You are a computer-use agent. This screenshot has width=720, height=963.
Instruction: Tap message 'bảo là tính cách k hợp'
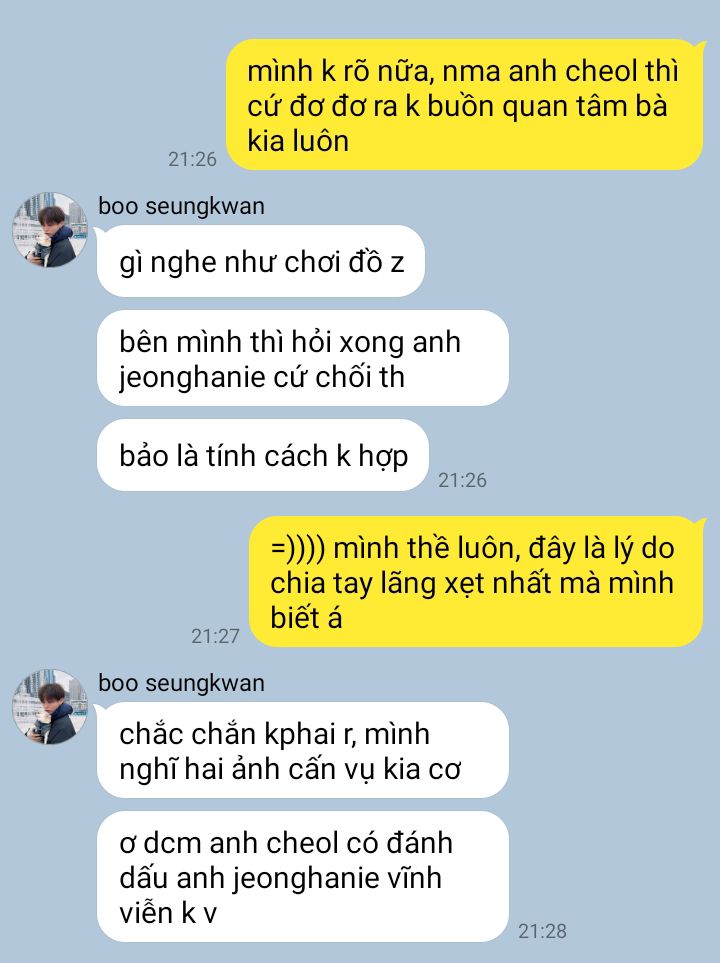263,455
